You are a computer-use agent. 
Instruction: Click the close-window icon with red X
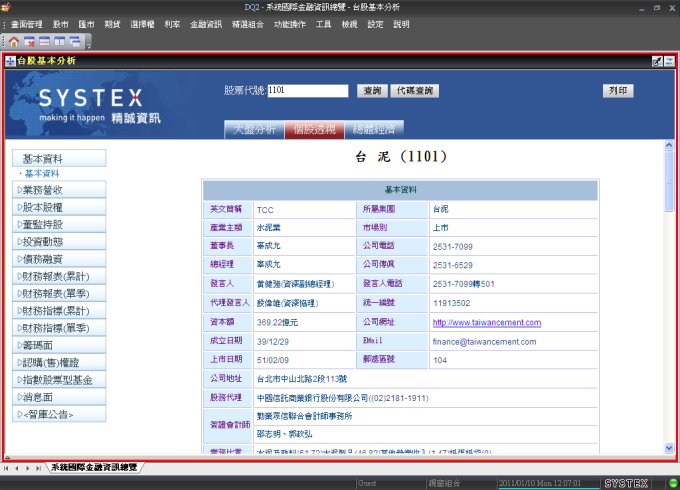point(29,42)
